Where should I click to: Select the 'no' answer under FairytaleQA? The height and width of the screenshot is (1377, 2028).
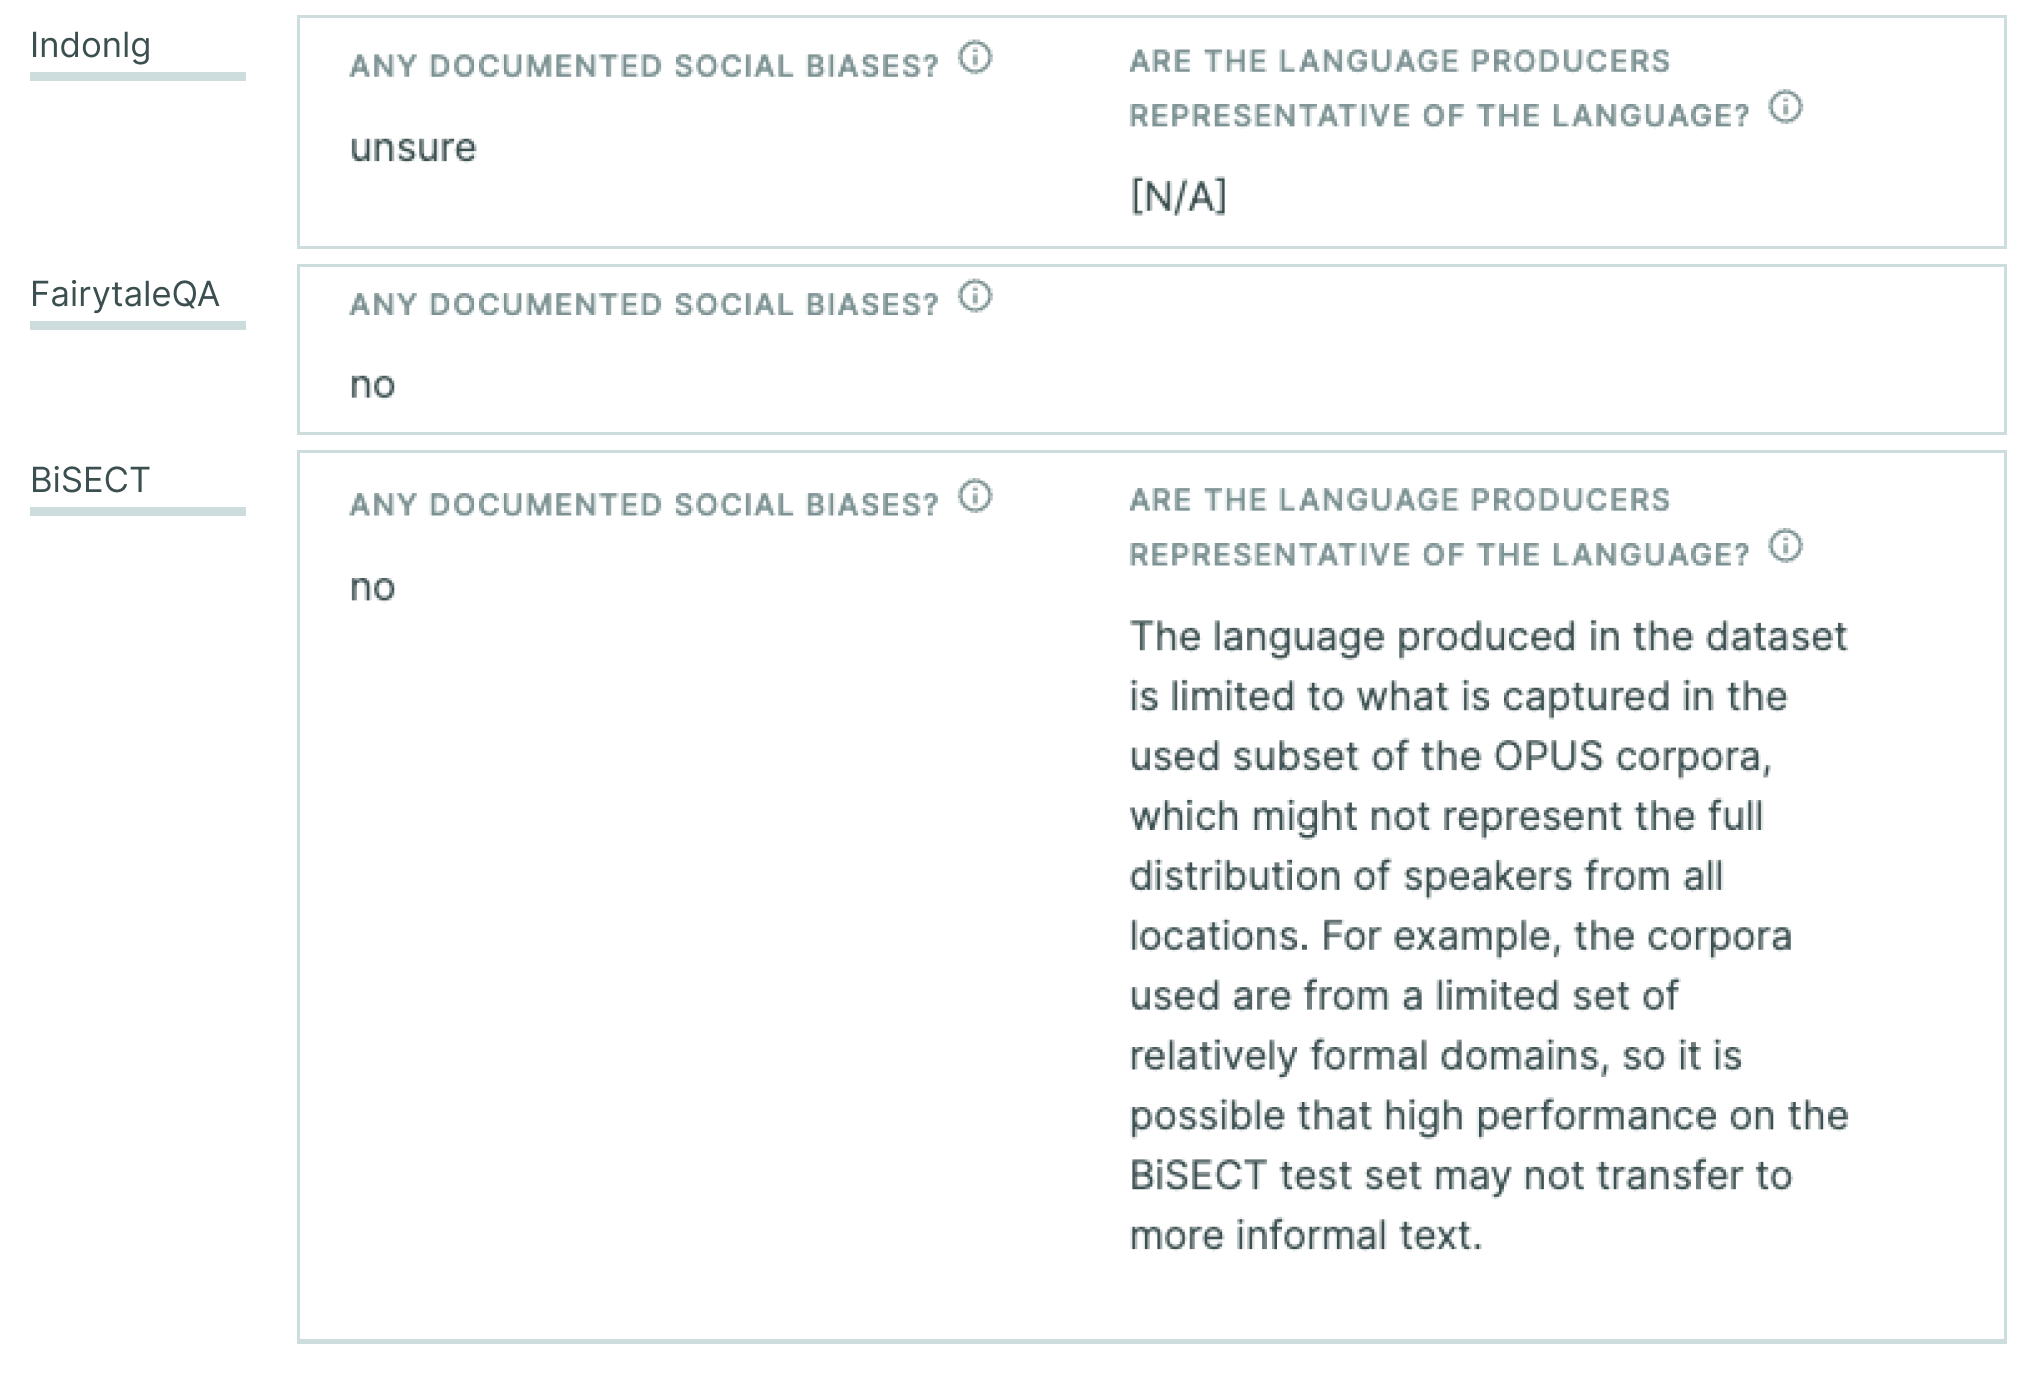click(372, 385)
